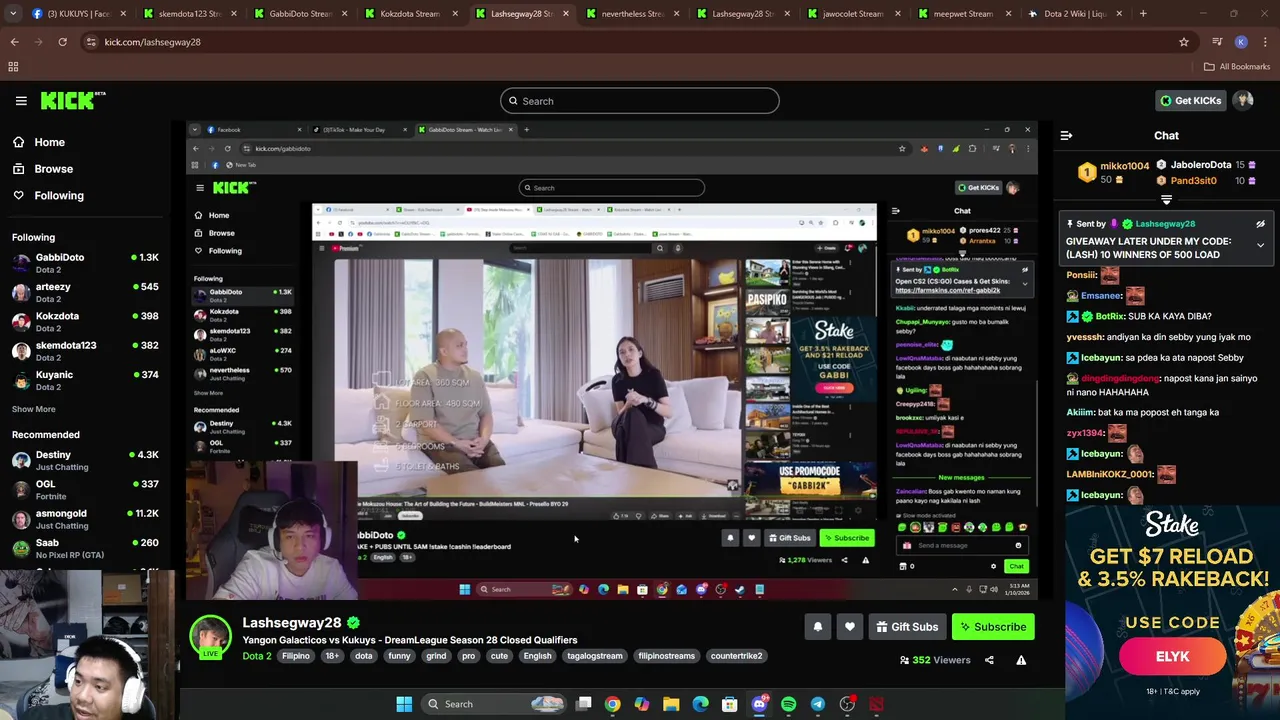
Task: Open Chrome three-dot menu
Action: coord(1265,42)
